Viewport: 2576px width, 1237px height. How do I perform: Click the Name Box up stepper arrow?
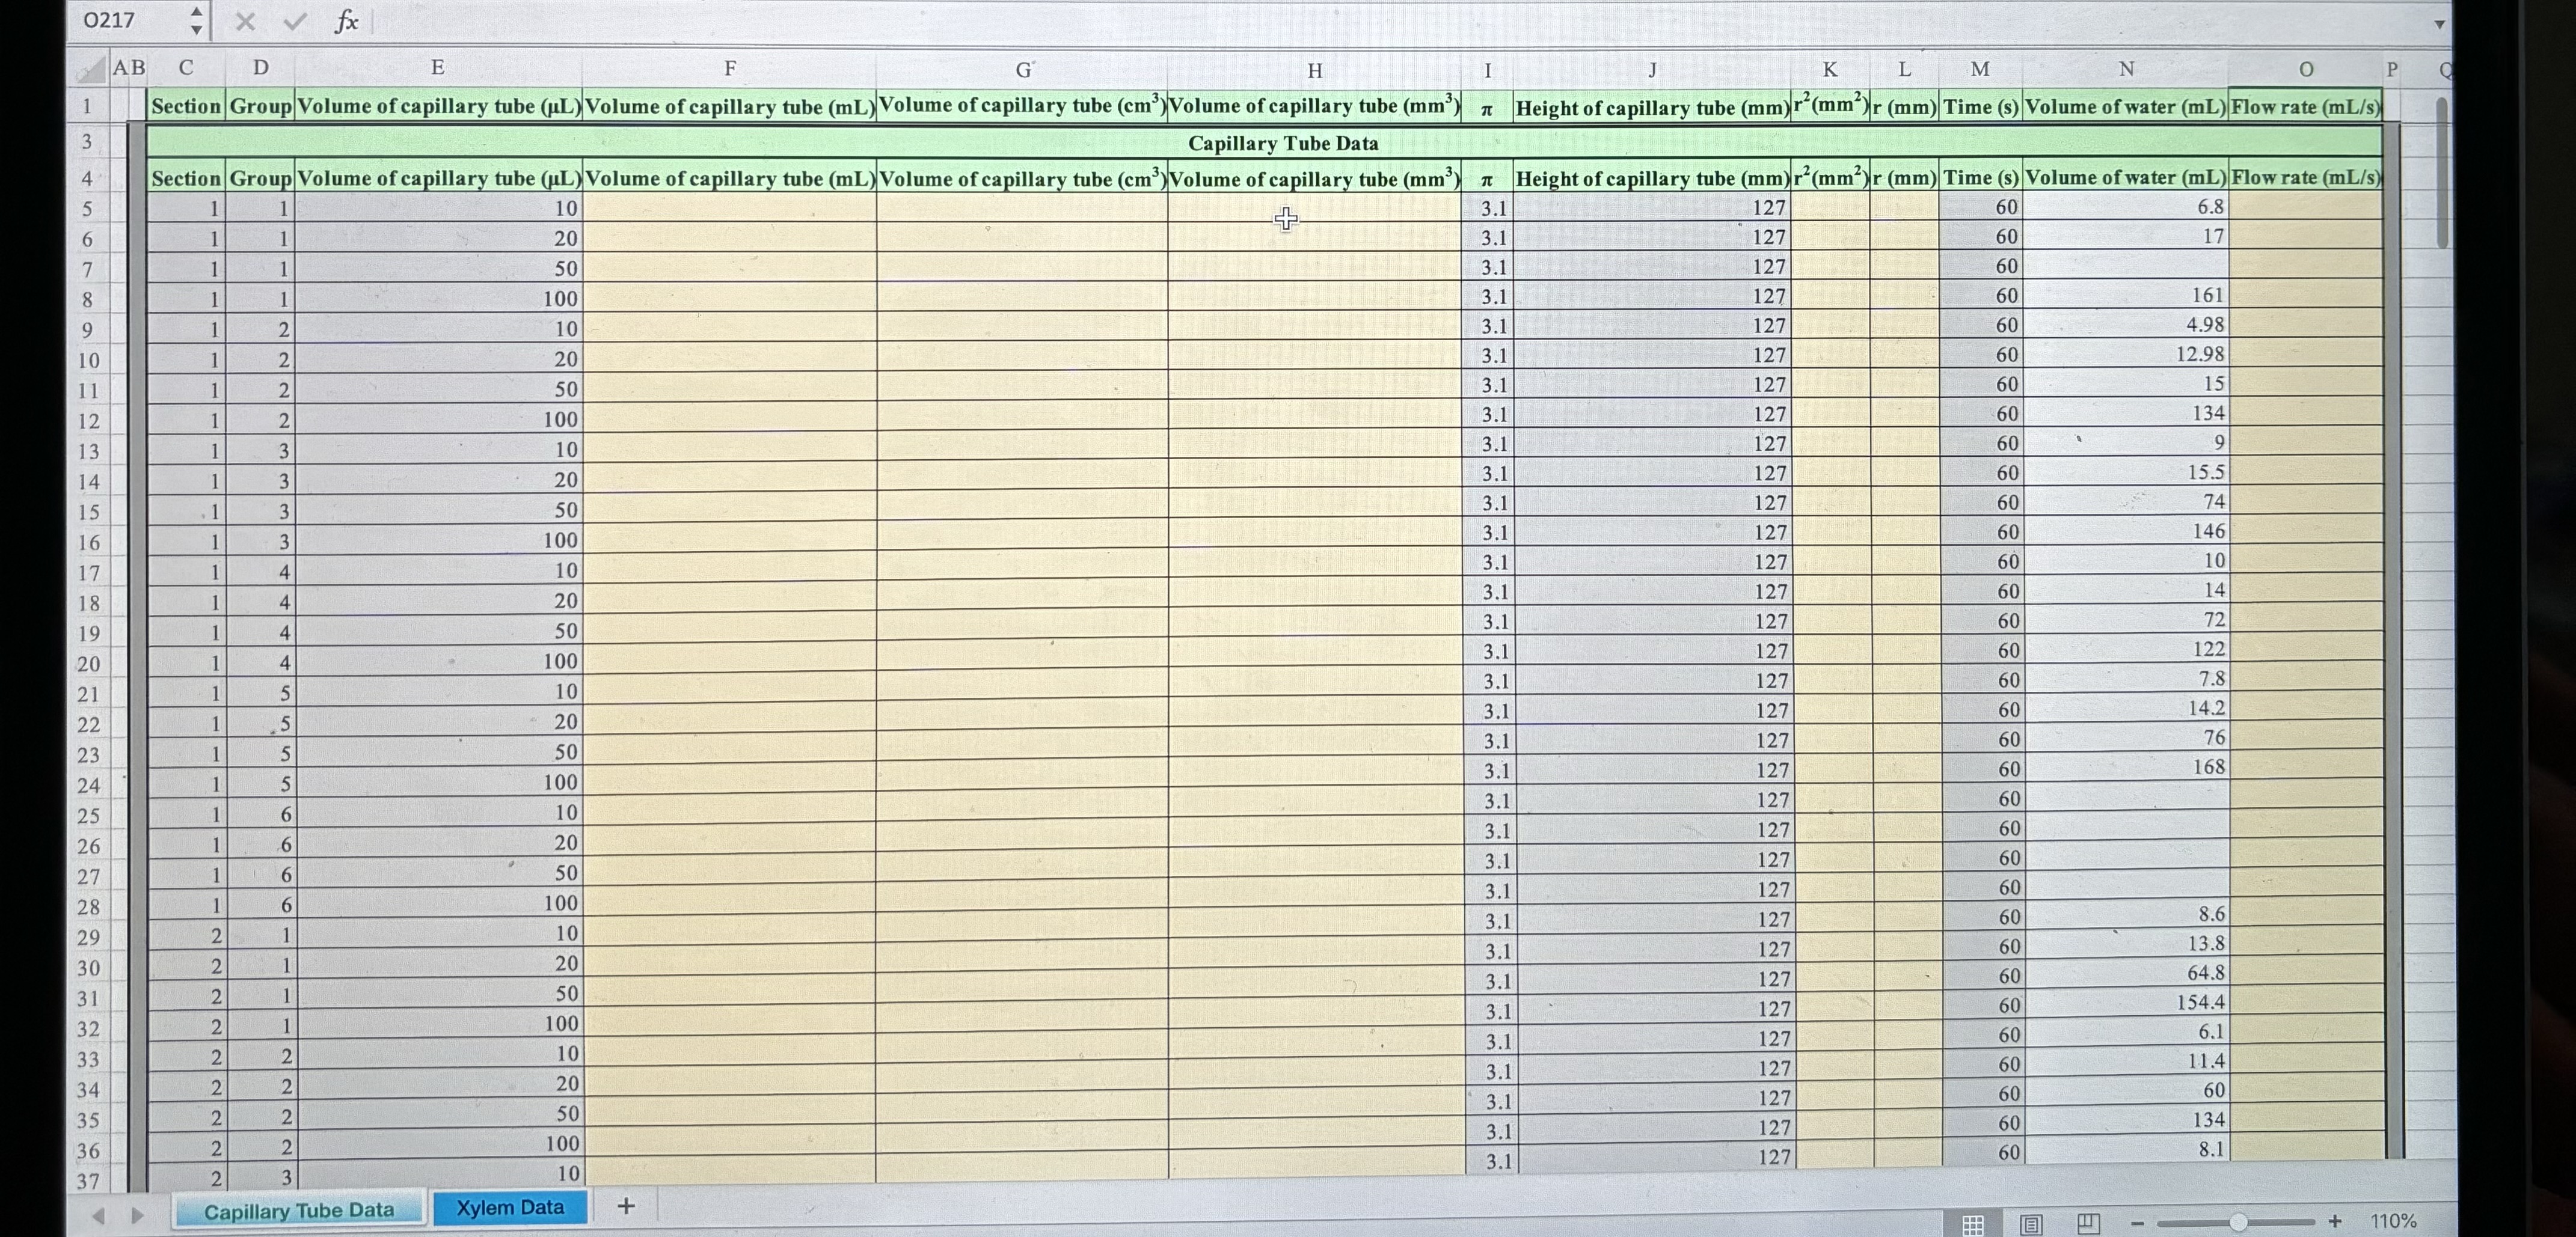coord(198,12)
